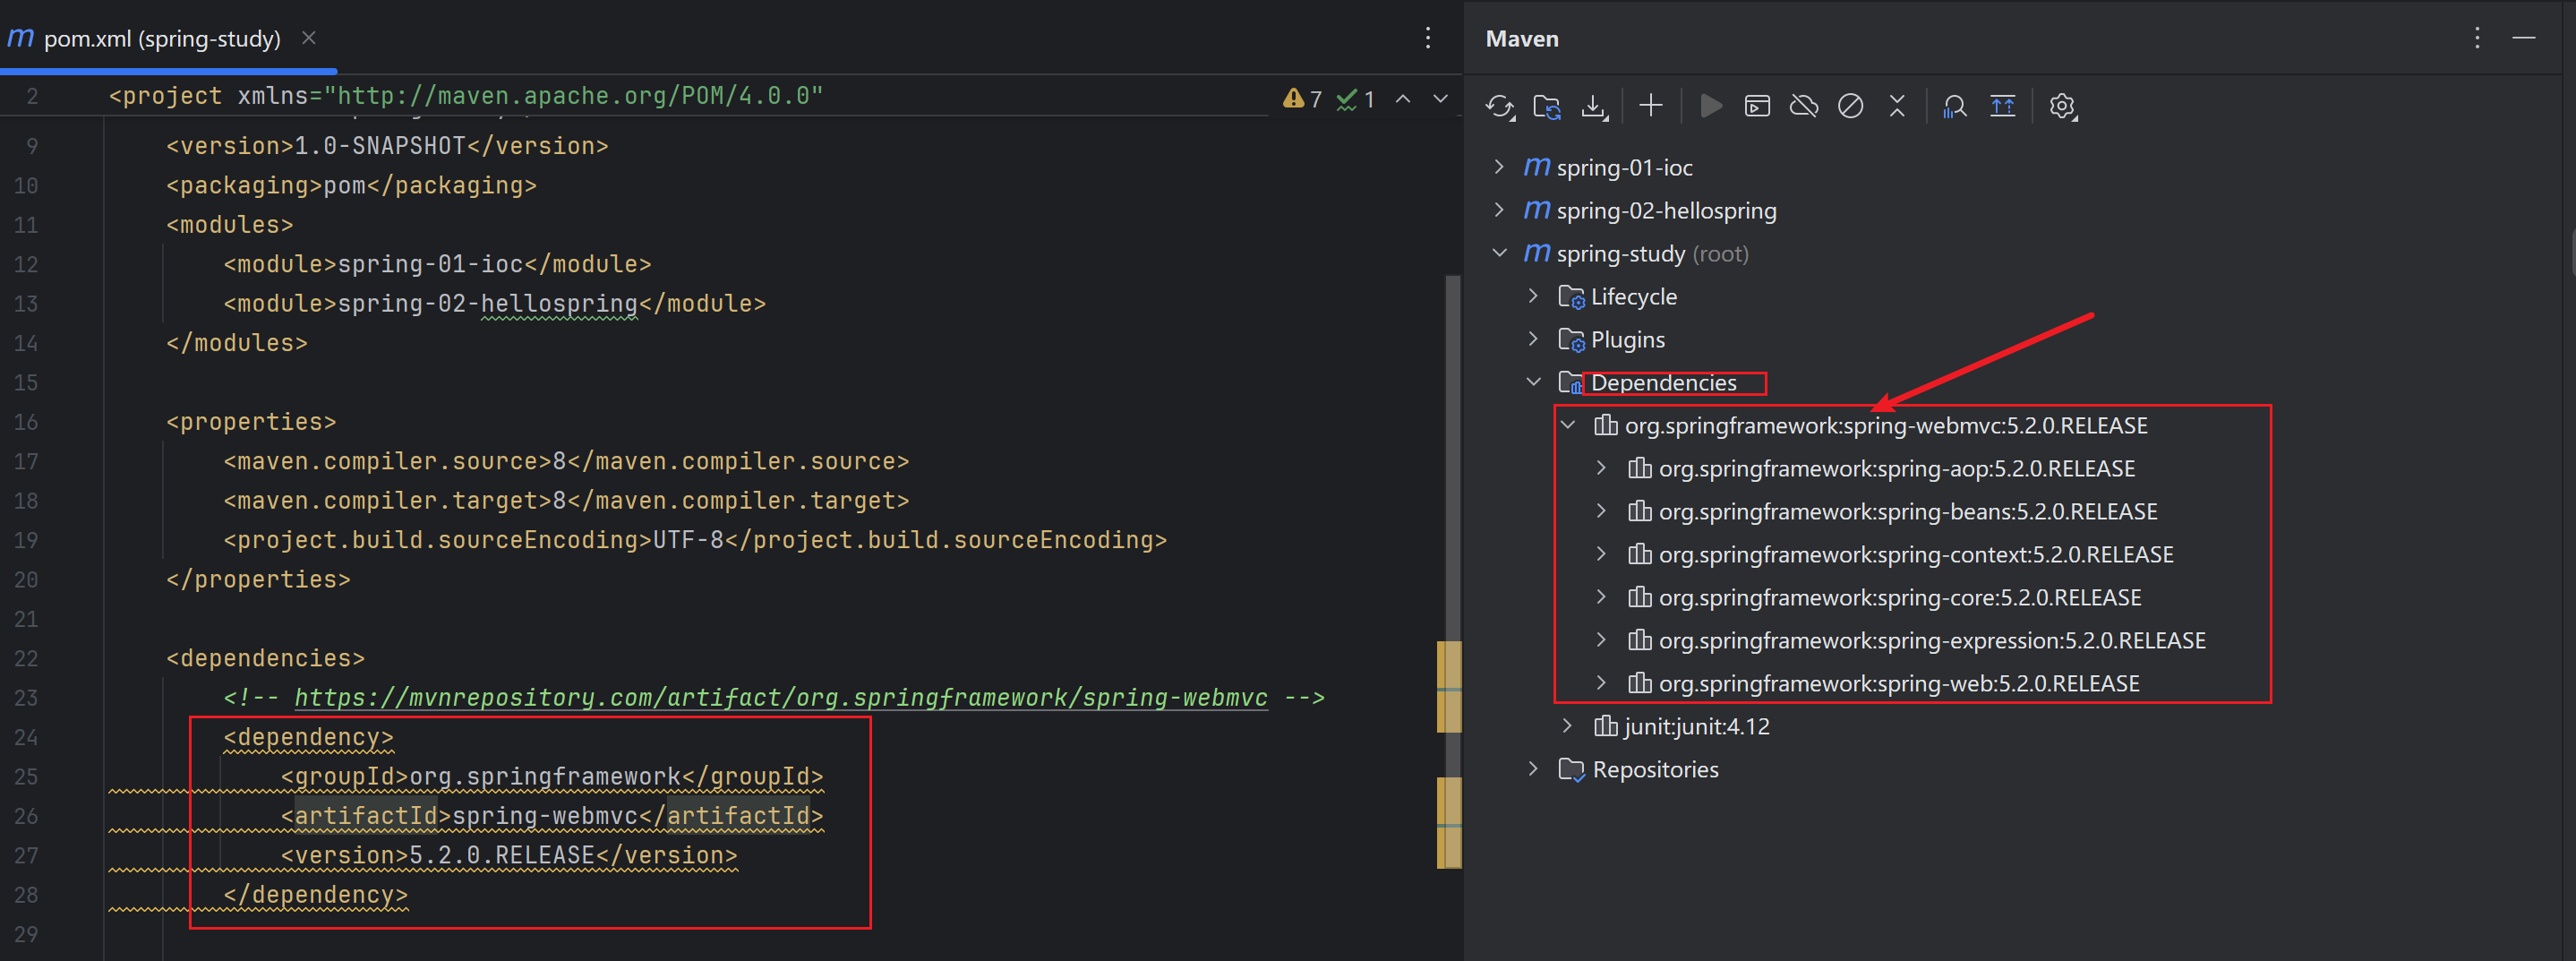The width and height of the screenshot is (2576, 961).
Task: Toggle Maven offline mode
Action: (1804, 106)
